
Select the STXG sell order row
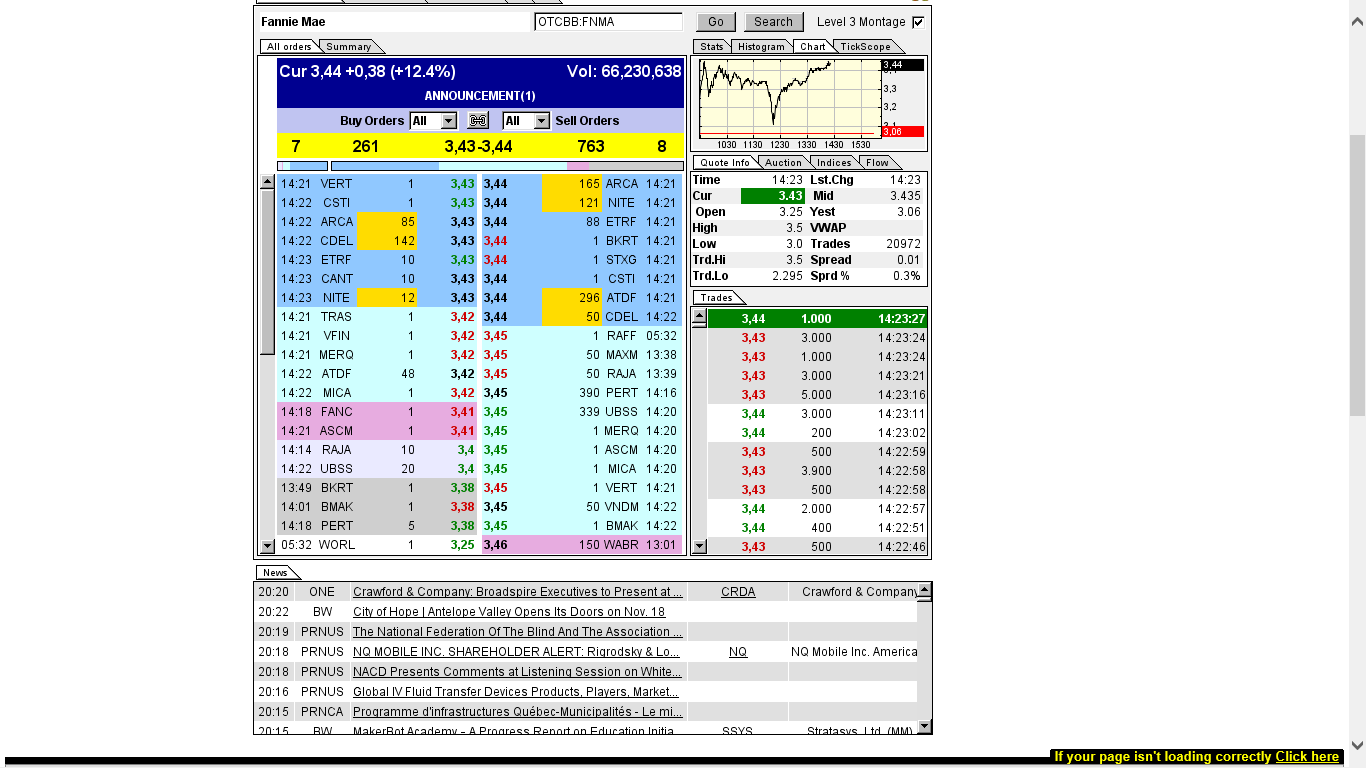point(582,260)
